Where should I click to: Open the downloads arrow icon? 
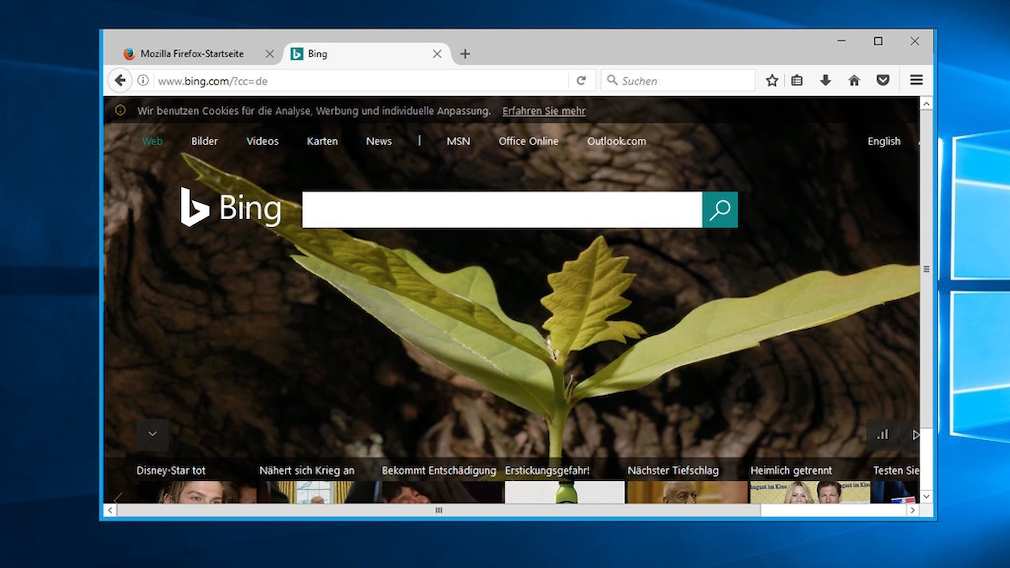[x=825, y=80]
